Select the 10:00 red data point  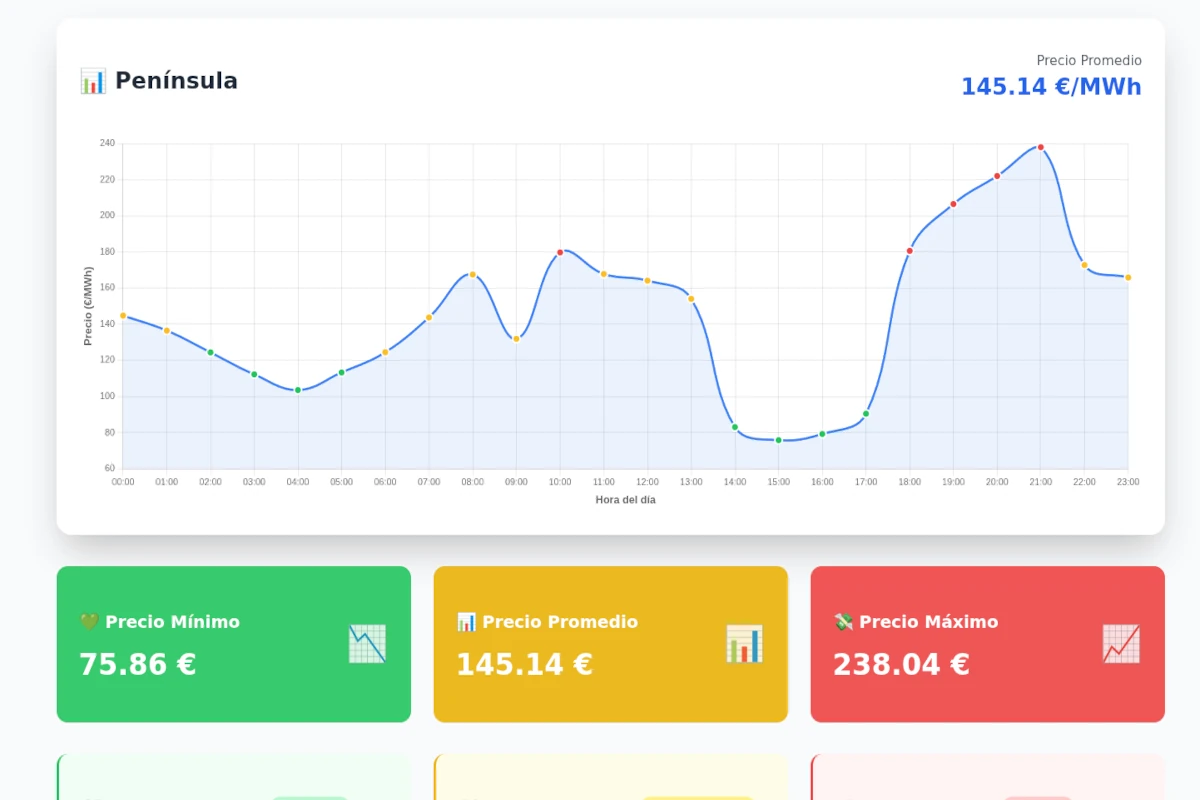click(x=560, y=252)
